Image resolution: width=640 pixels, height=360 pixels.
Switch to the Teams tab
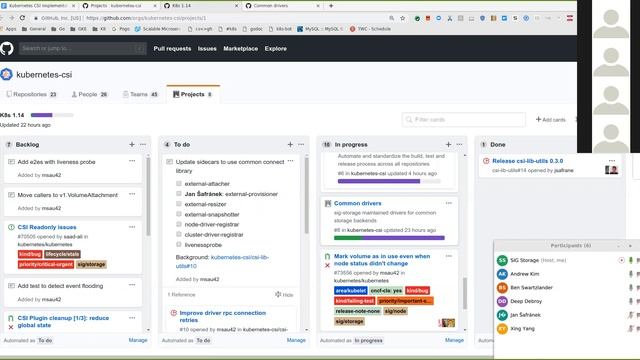click(140, 94)
